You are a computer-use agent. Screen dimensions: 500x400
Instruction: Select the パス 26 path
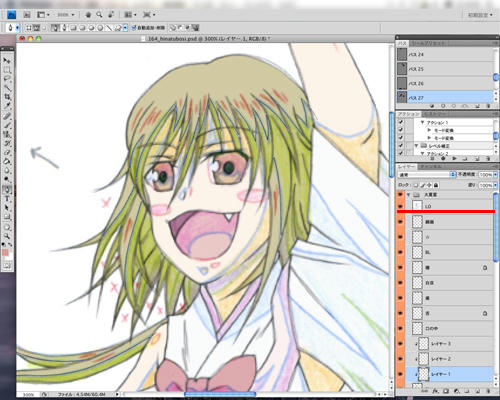pos(444,83)
